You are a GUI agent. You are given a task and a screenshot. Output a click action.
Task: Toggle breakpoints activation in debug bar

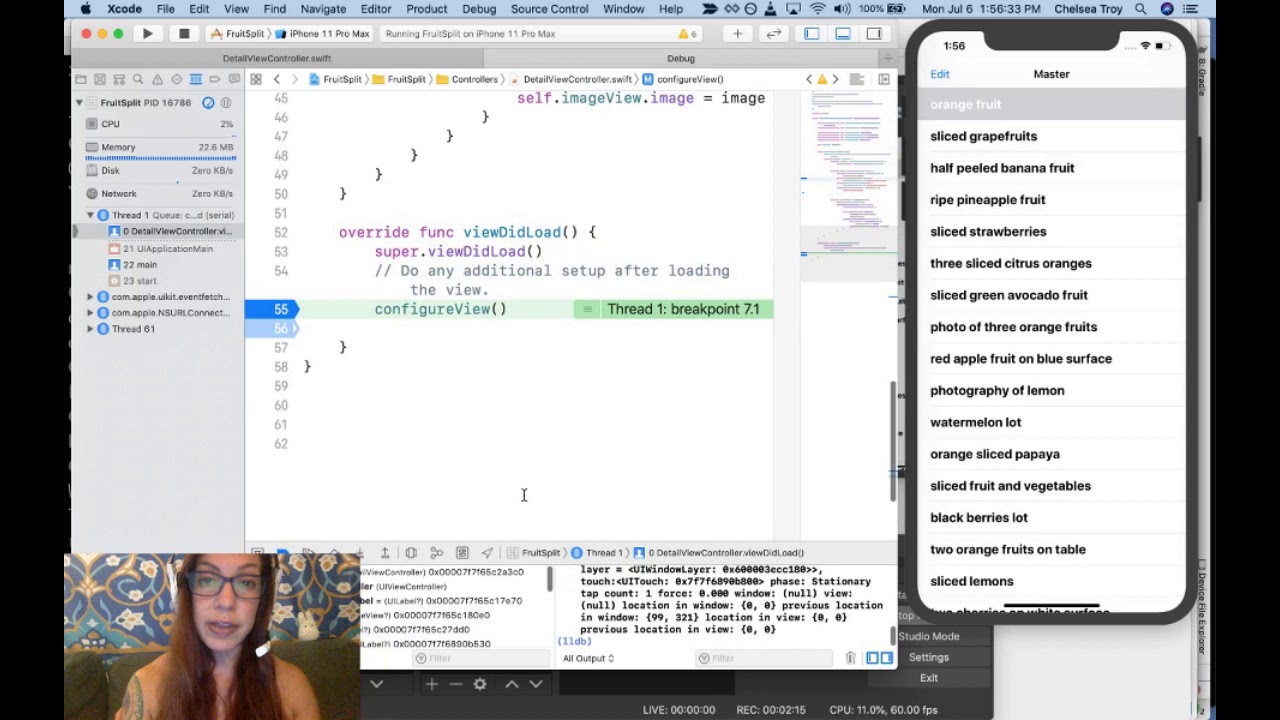[x=283, y=553]
